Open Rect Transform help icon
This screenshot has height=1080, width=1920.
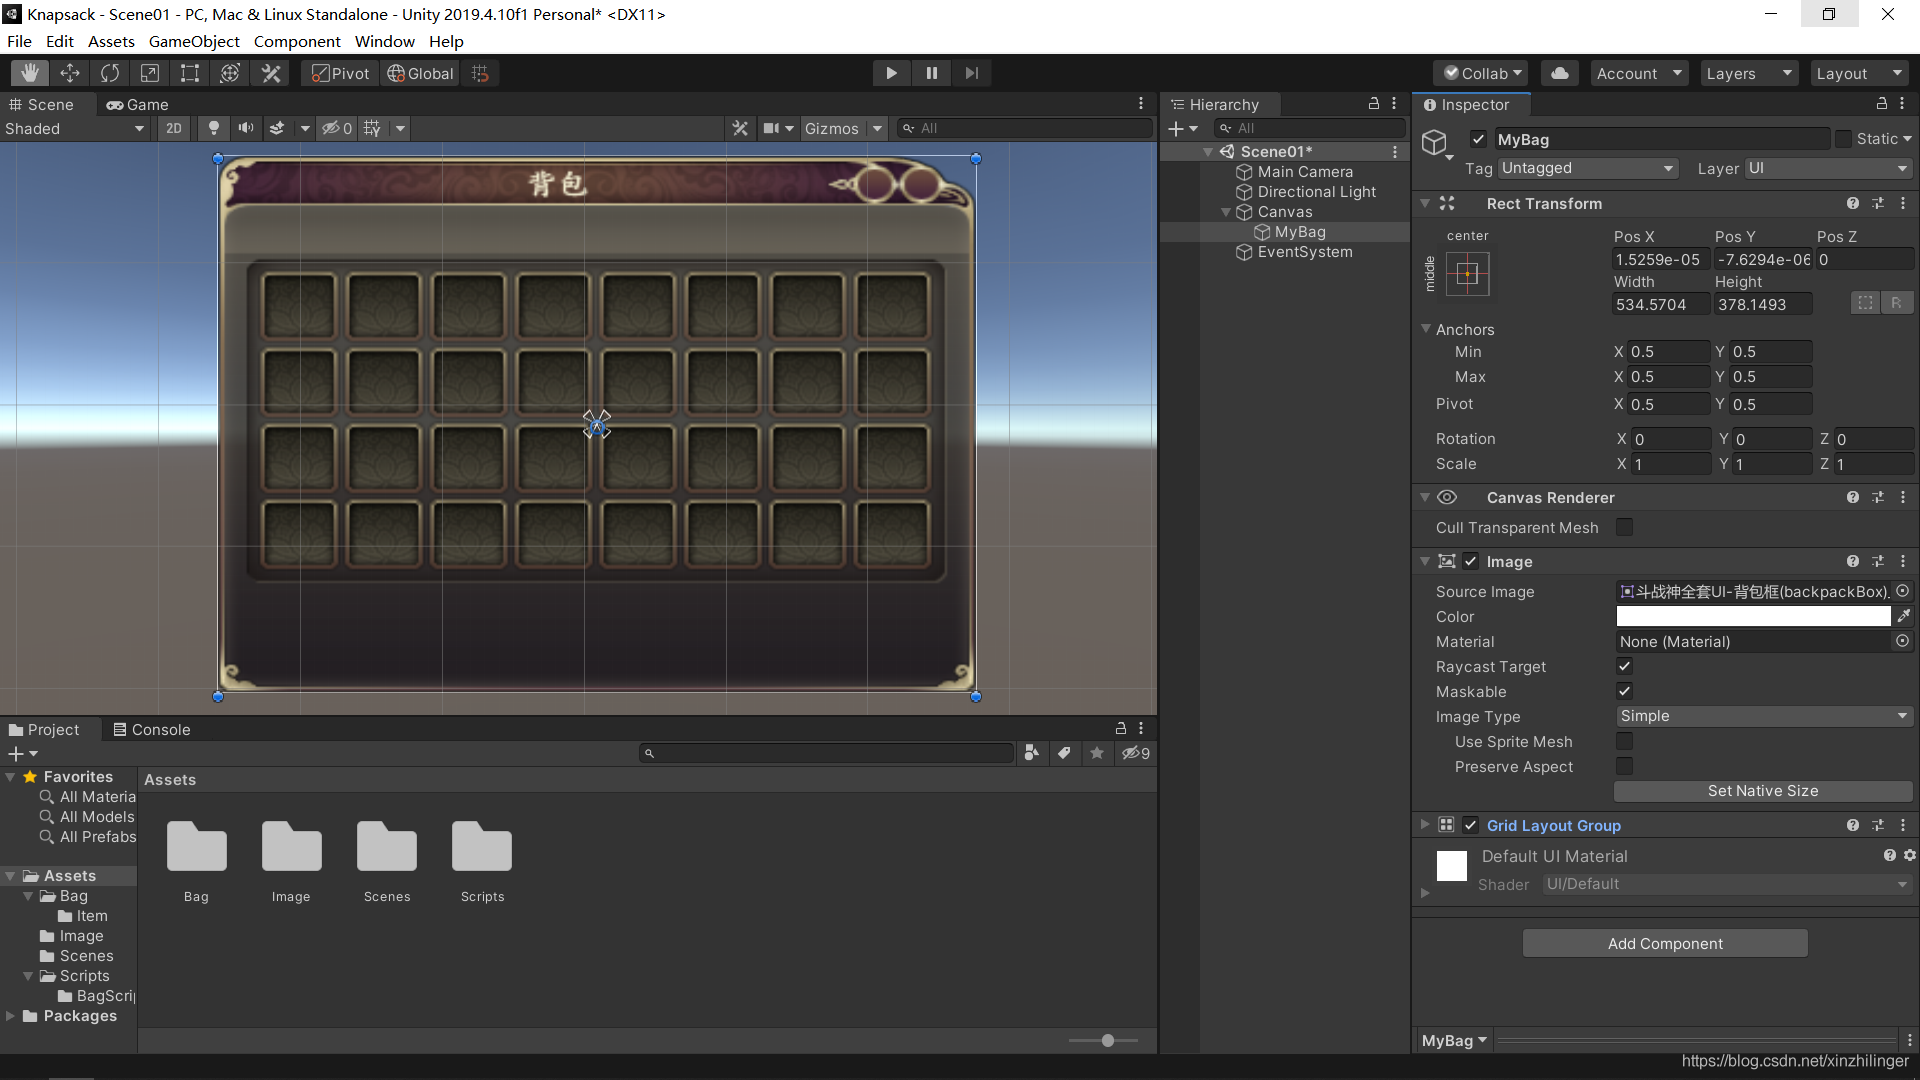tap(1853, 203)
